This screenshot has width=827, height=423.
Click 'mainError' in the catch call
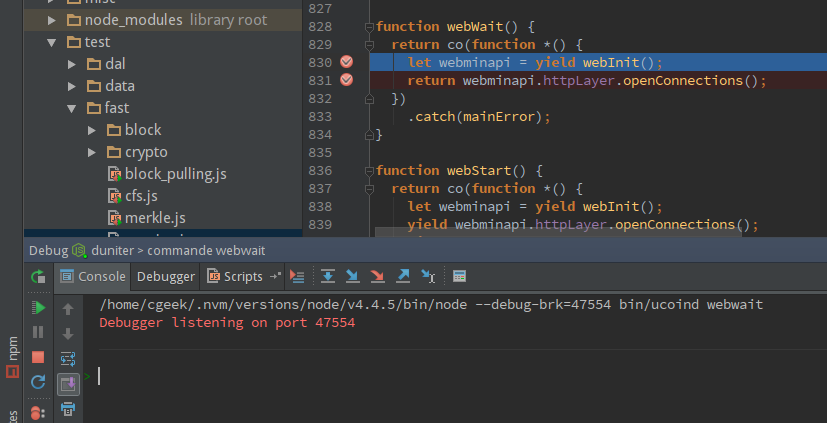click(499, 117)
